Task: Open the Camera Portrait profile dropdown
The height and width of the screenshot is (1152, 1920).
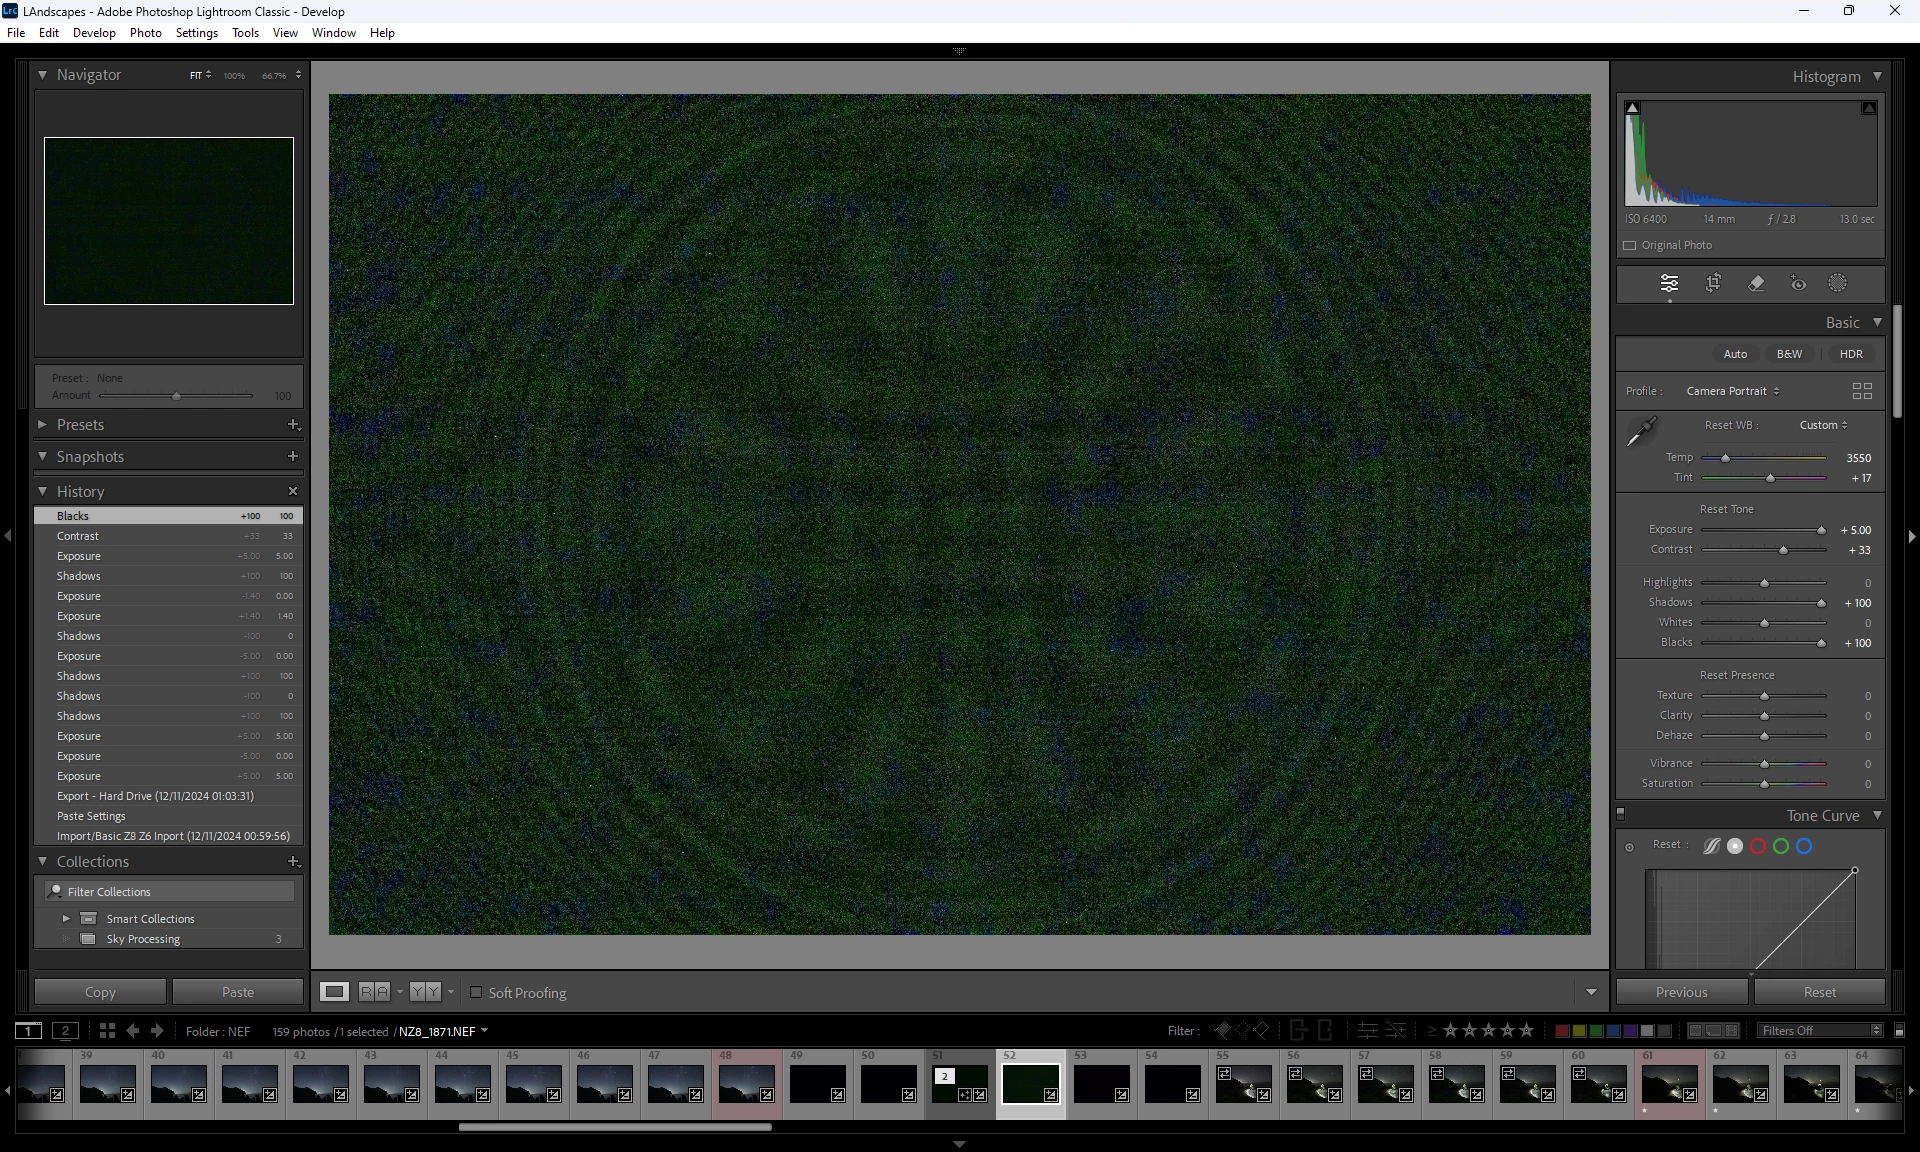Action: 1733,391
